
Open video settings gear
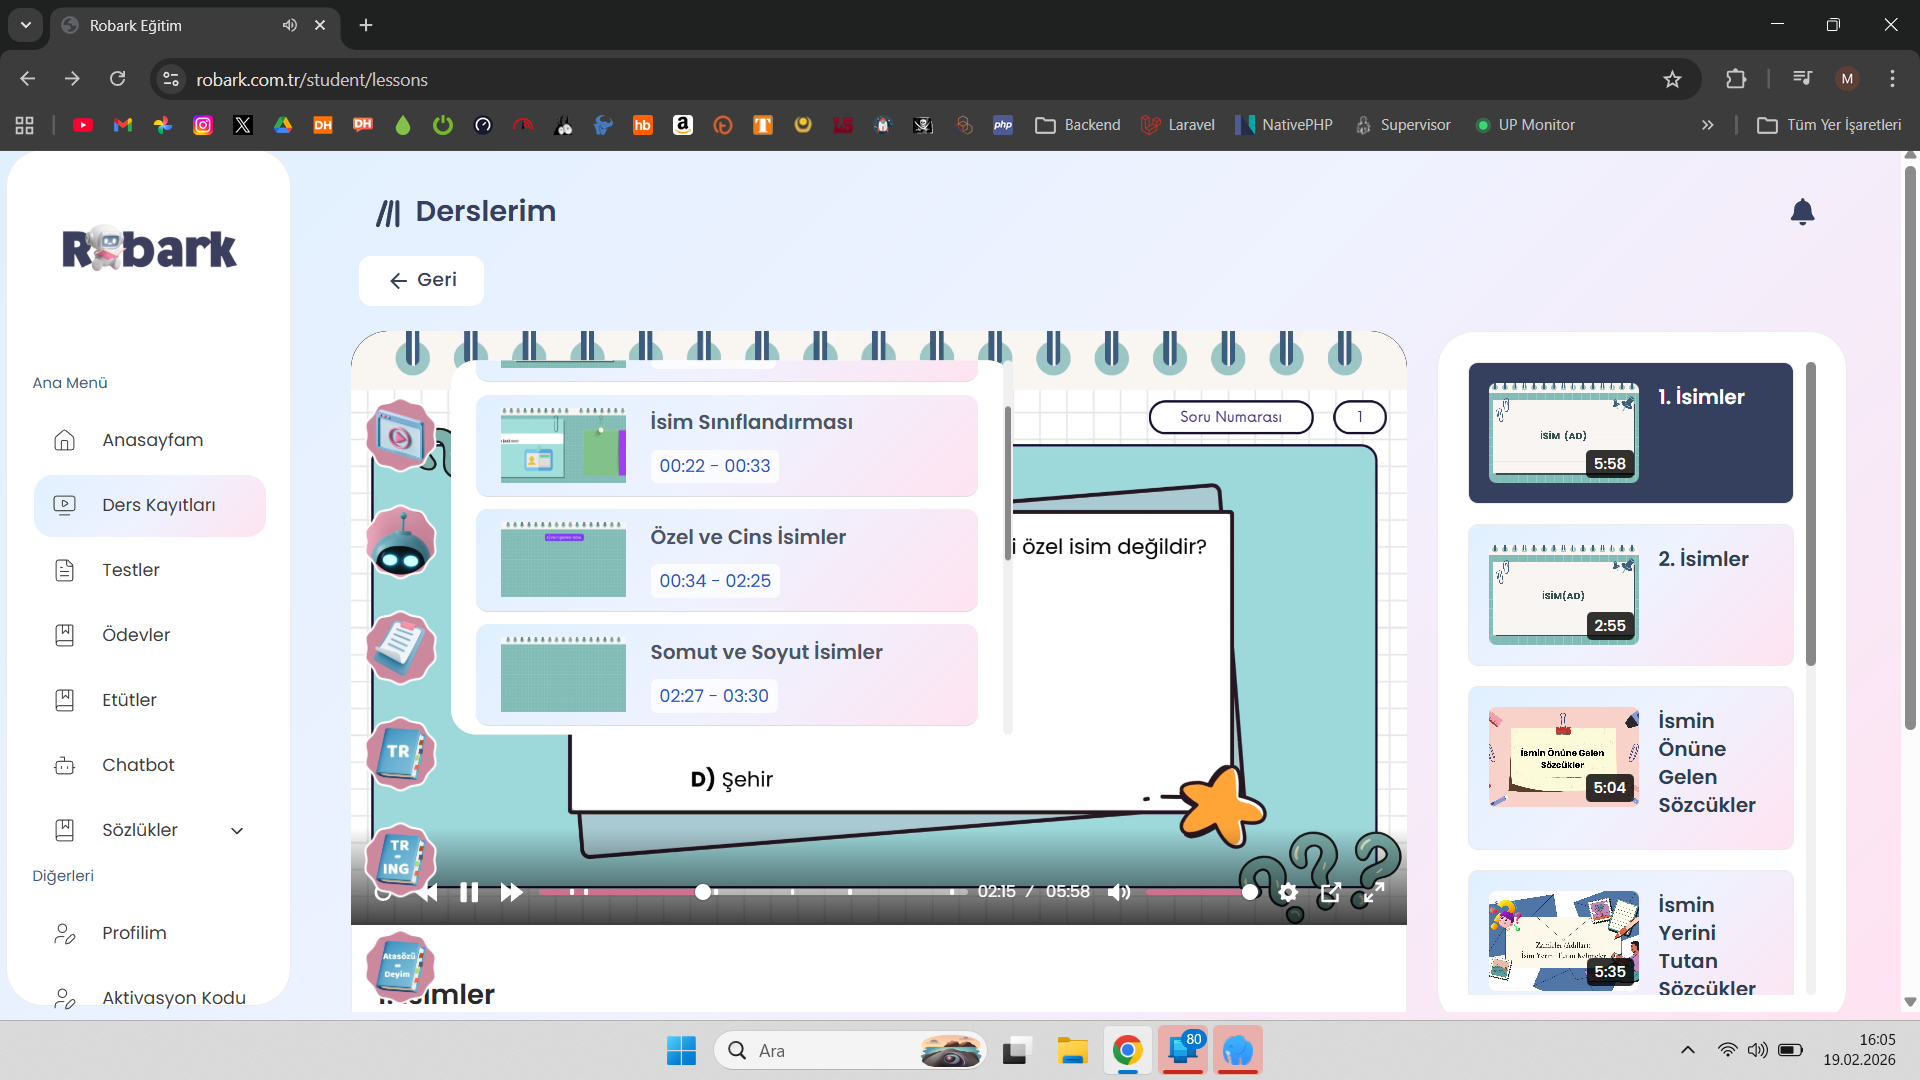coord(1288,892)
